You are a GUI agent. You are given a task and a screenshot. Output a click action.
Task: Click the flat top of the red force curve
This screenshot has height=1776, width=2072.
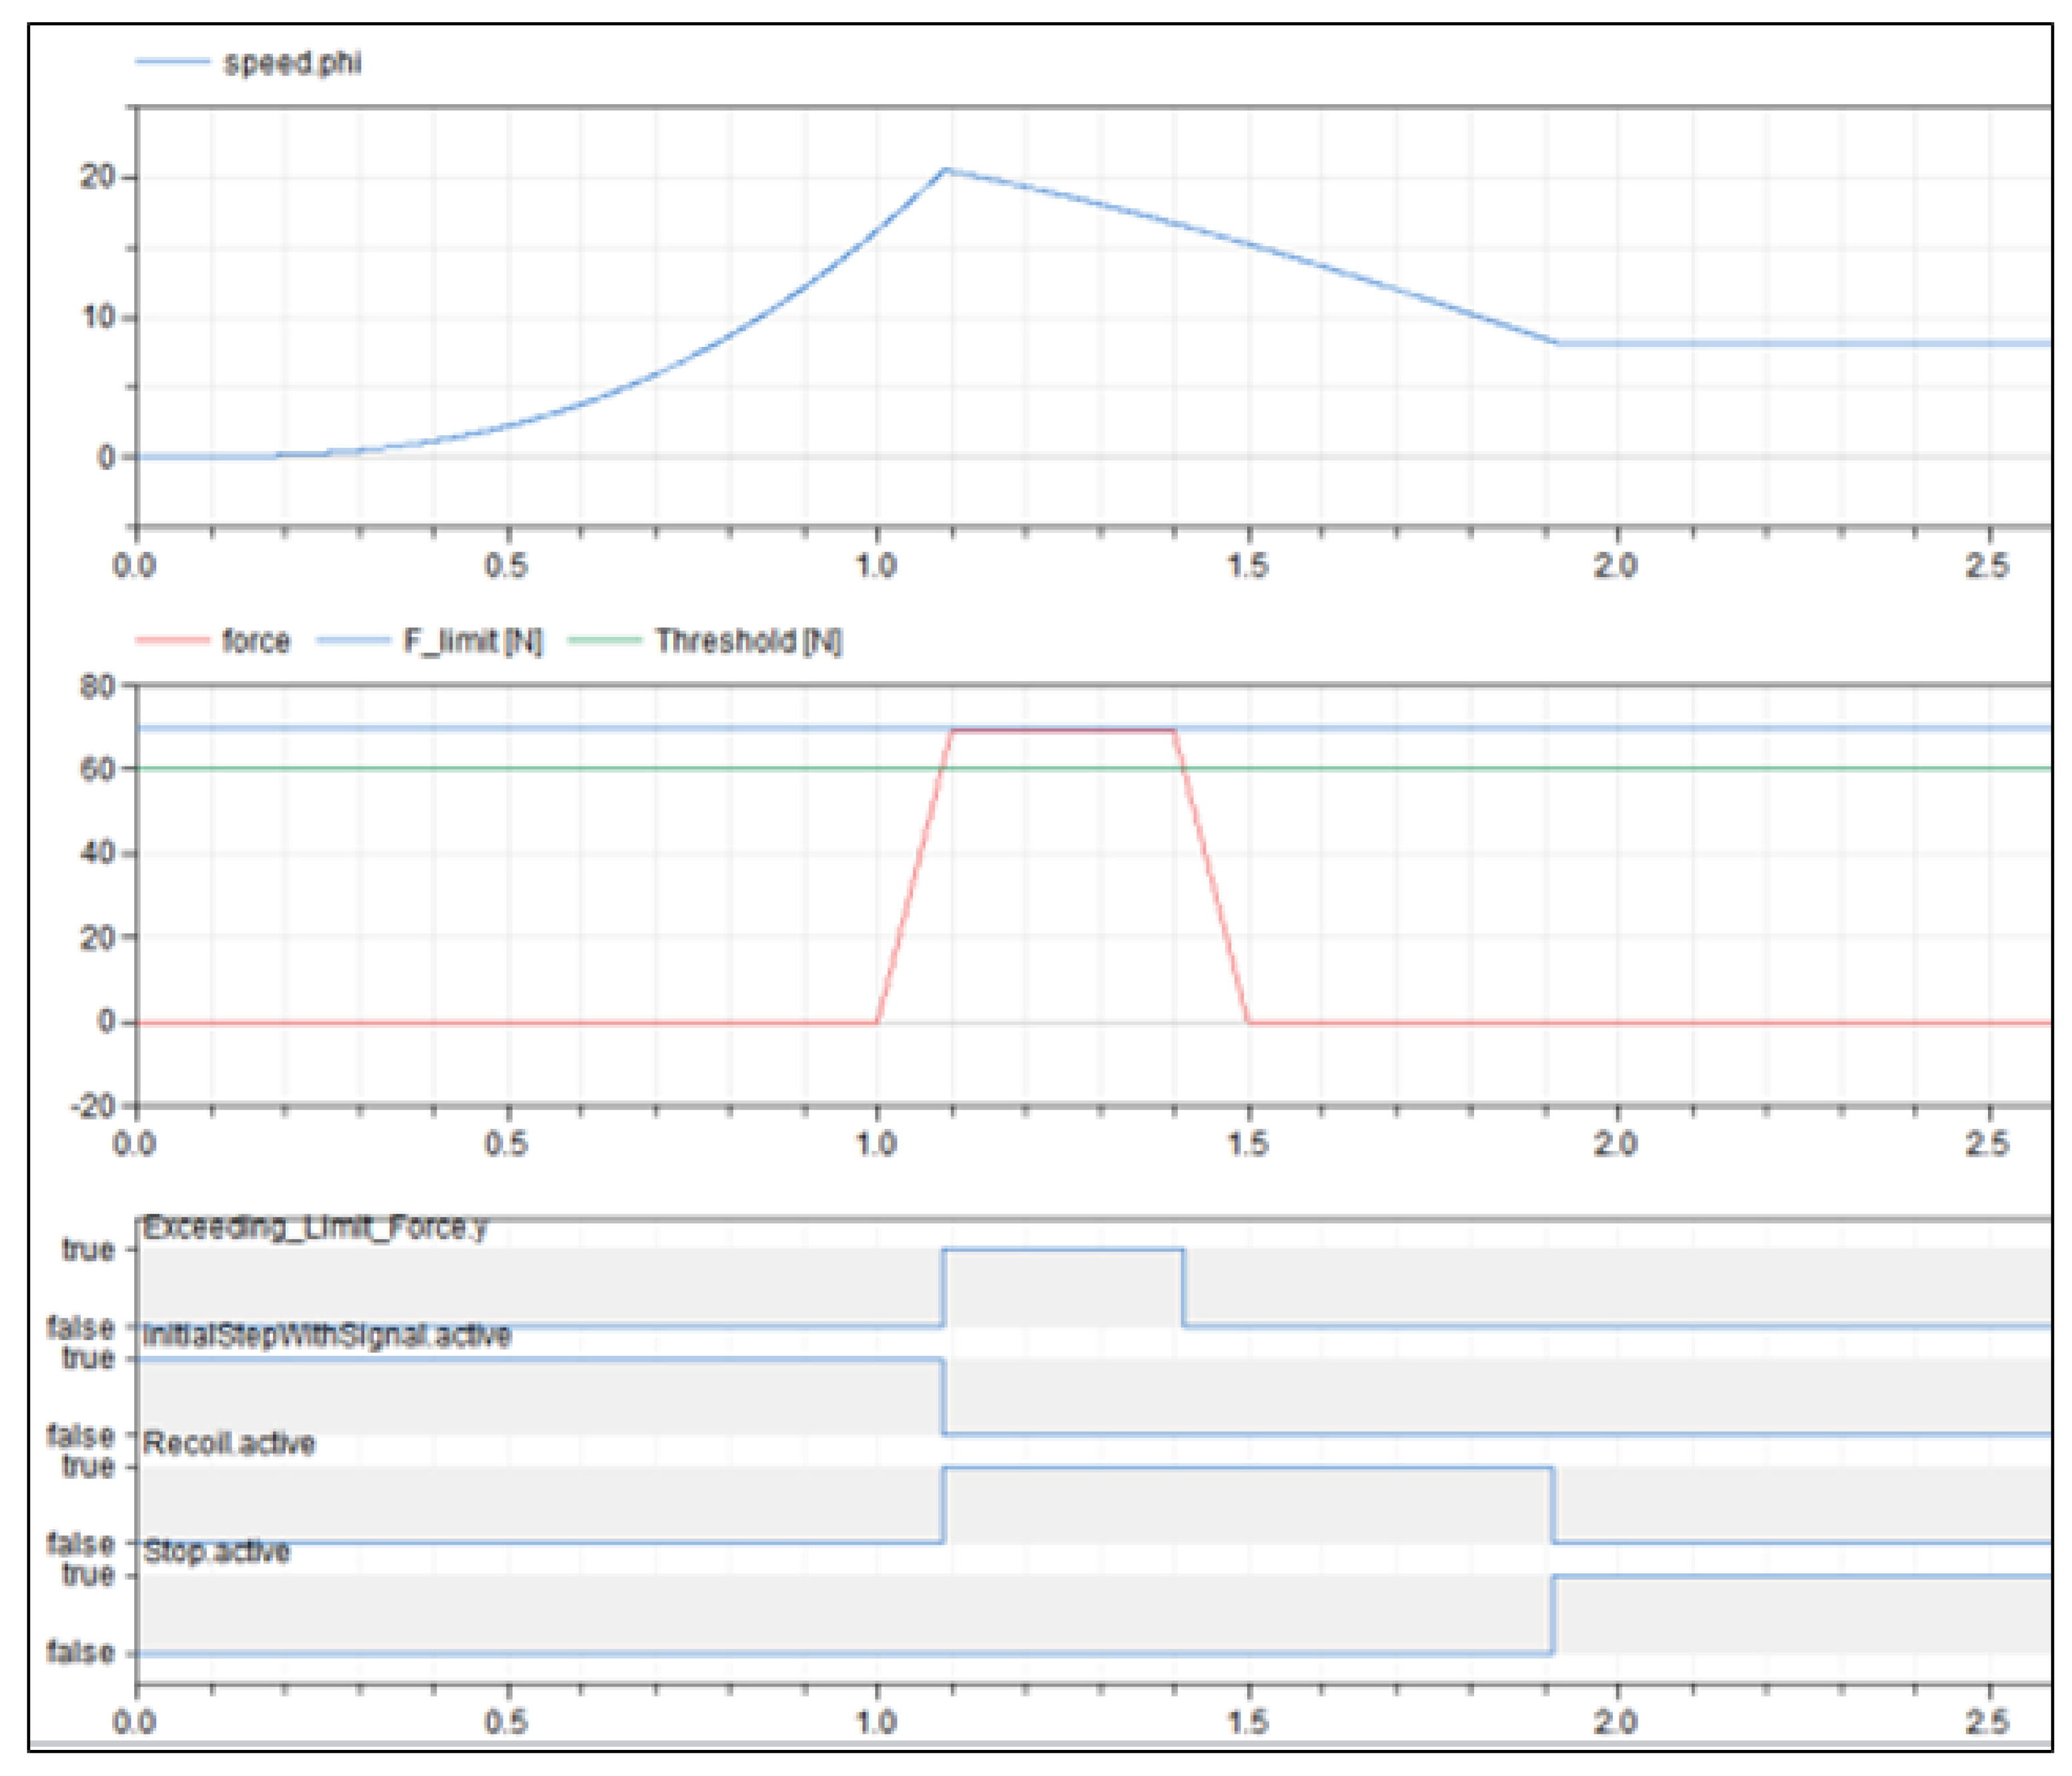(x=1062, y=731)
